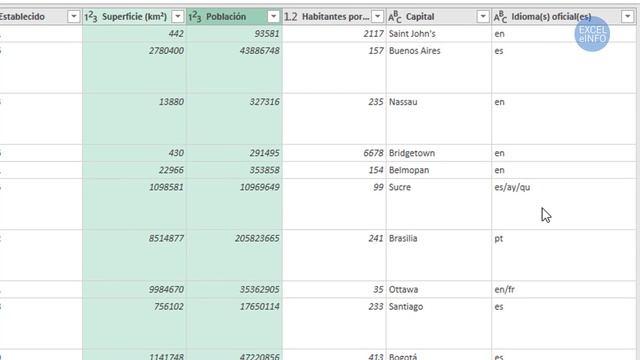This screenshot has height=360, width=640.
Task: Select the Nassau capital cell
Action: (x=439, y=119)
